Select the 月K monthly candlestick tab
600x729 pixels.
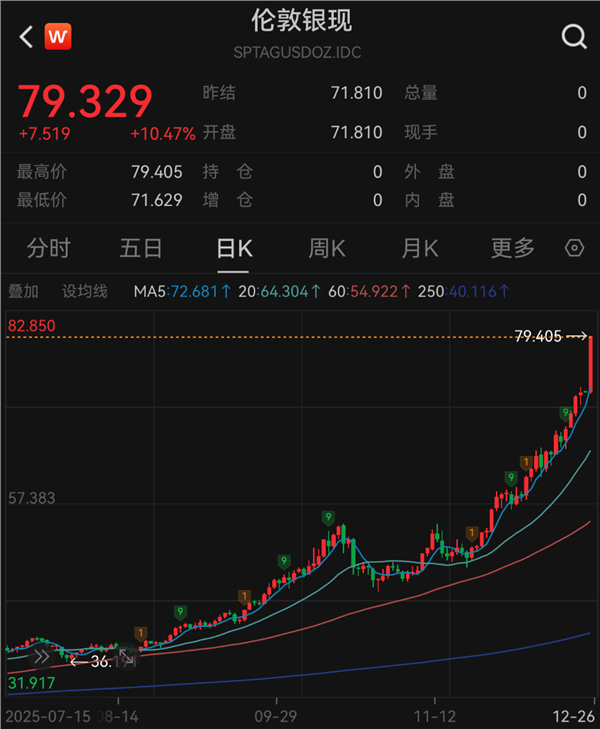(x=419, y=248)
